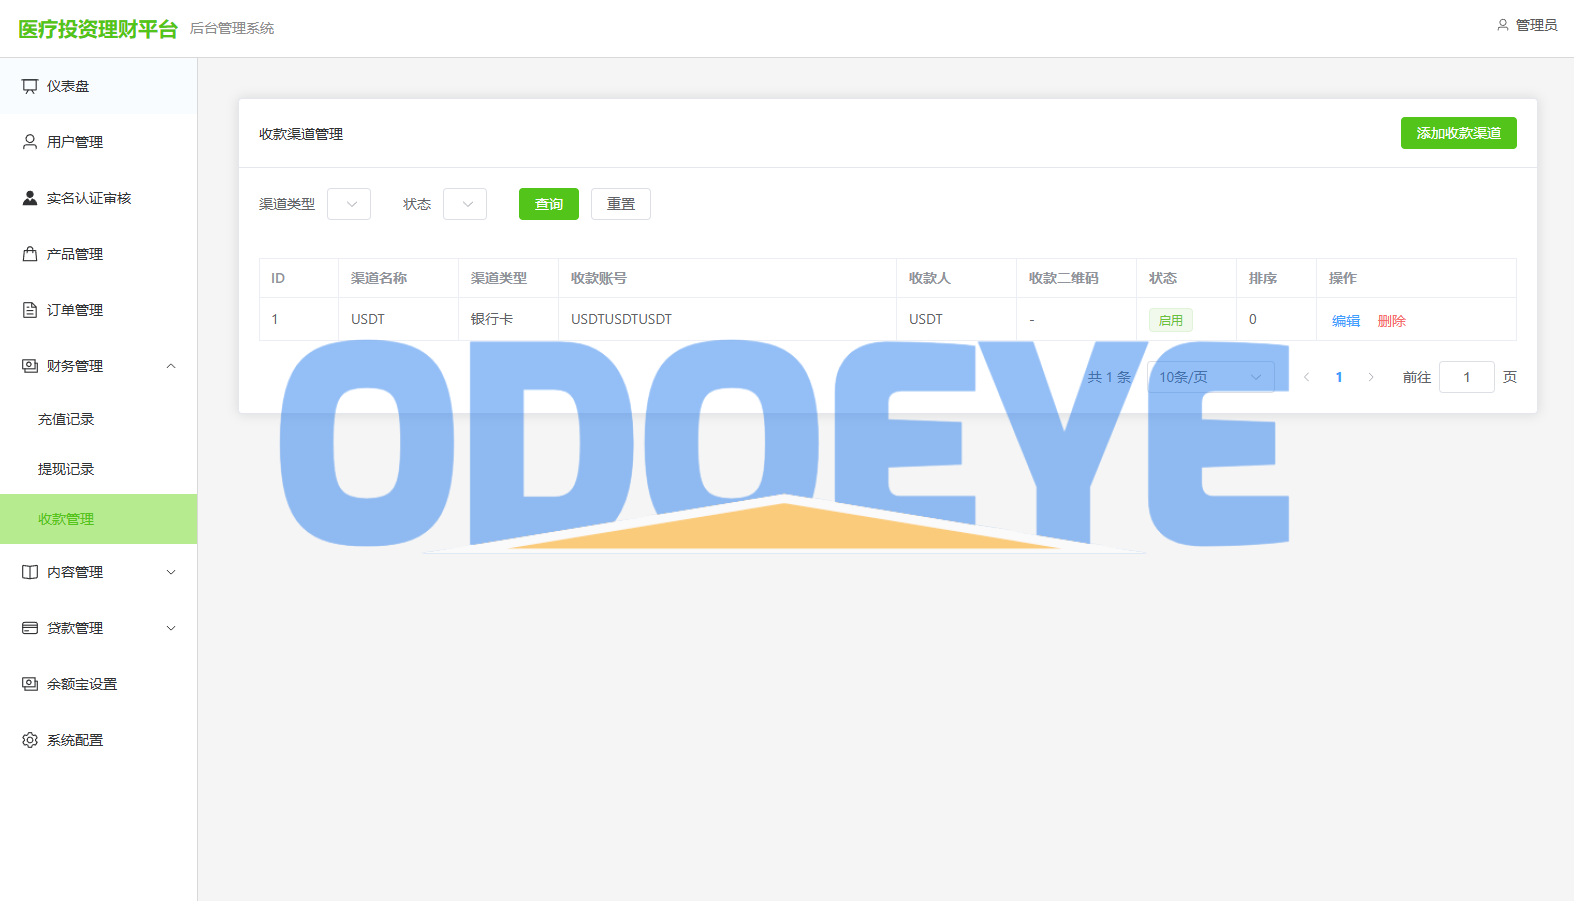Expand the 内容管理 submenu chevron
Image resolution: width=1574 pixels, height=901 pixels.
point(171,572)
